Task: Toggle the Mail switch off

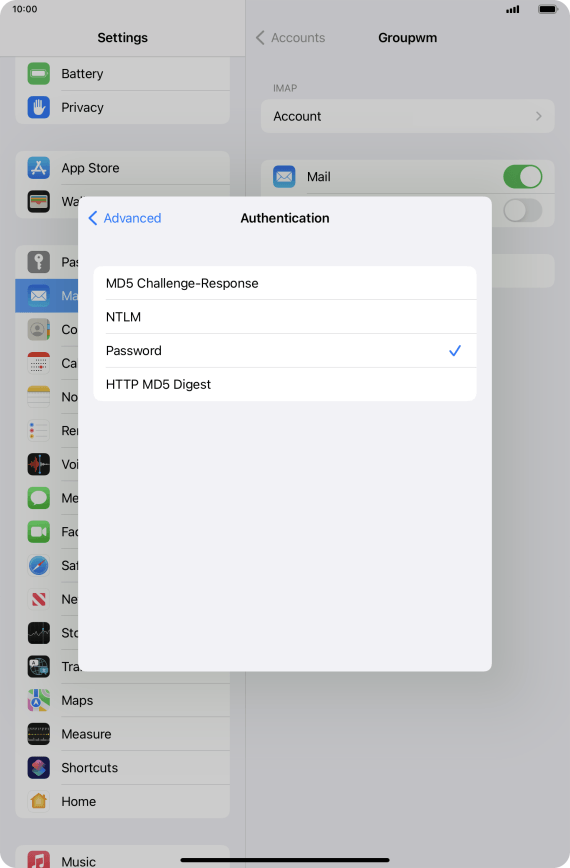Action: [x=522, y=177]
